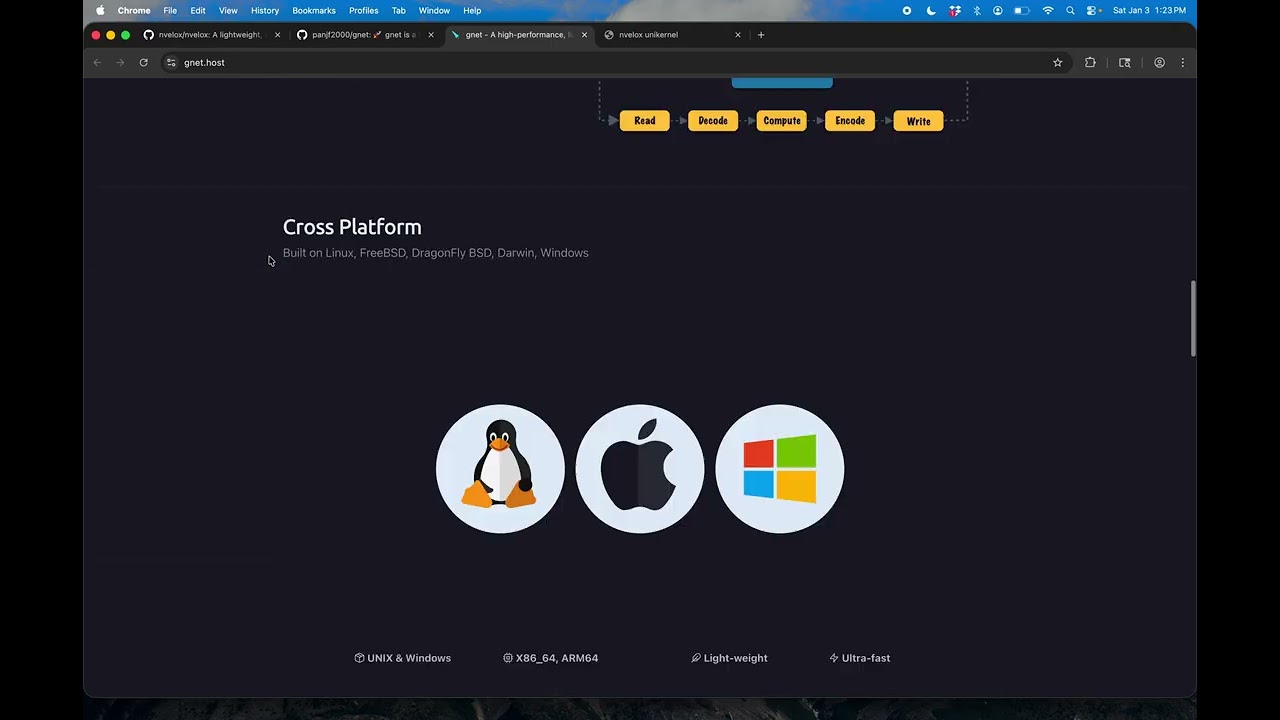Screen dimensions: 1280x720
Task: Click the Encode pipeline step
Action: [850, 121]
